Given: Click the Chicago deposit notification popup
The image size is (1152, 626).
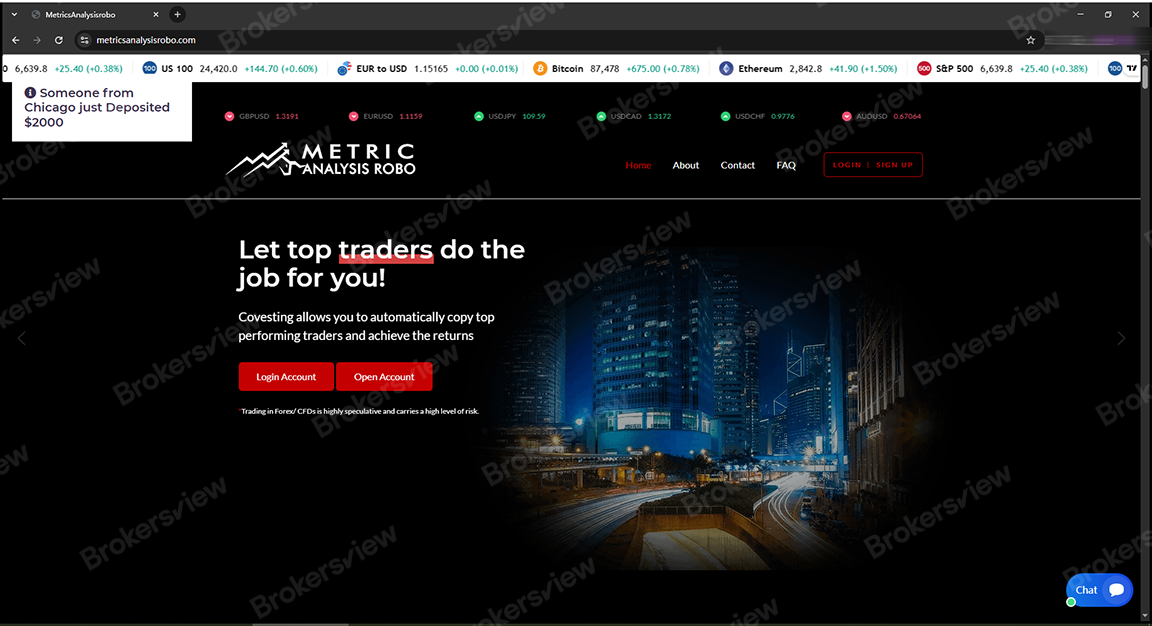Looking at the screenshot, I should coord(102,111).
